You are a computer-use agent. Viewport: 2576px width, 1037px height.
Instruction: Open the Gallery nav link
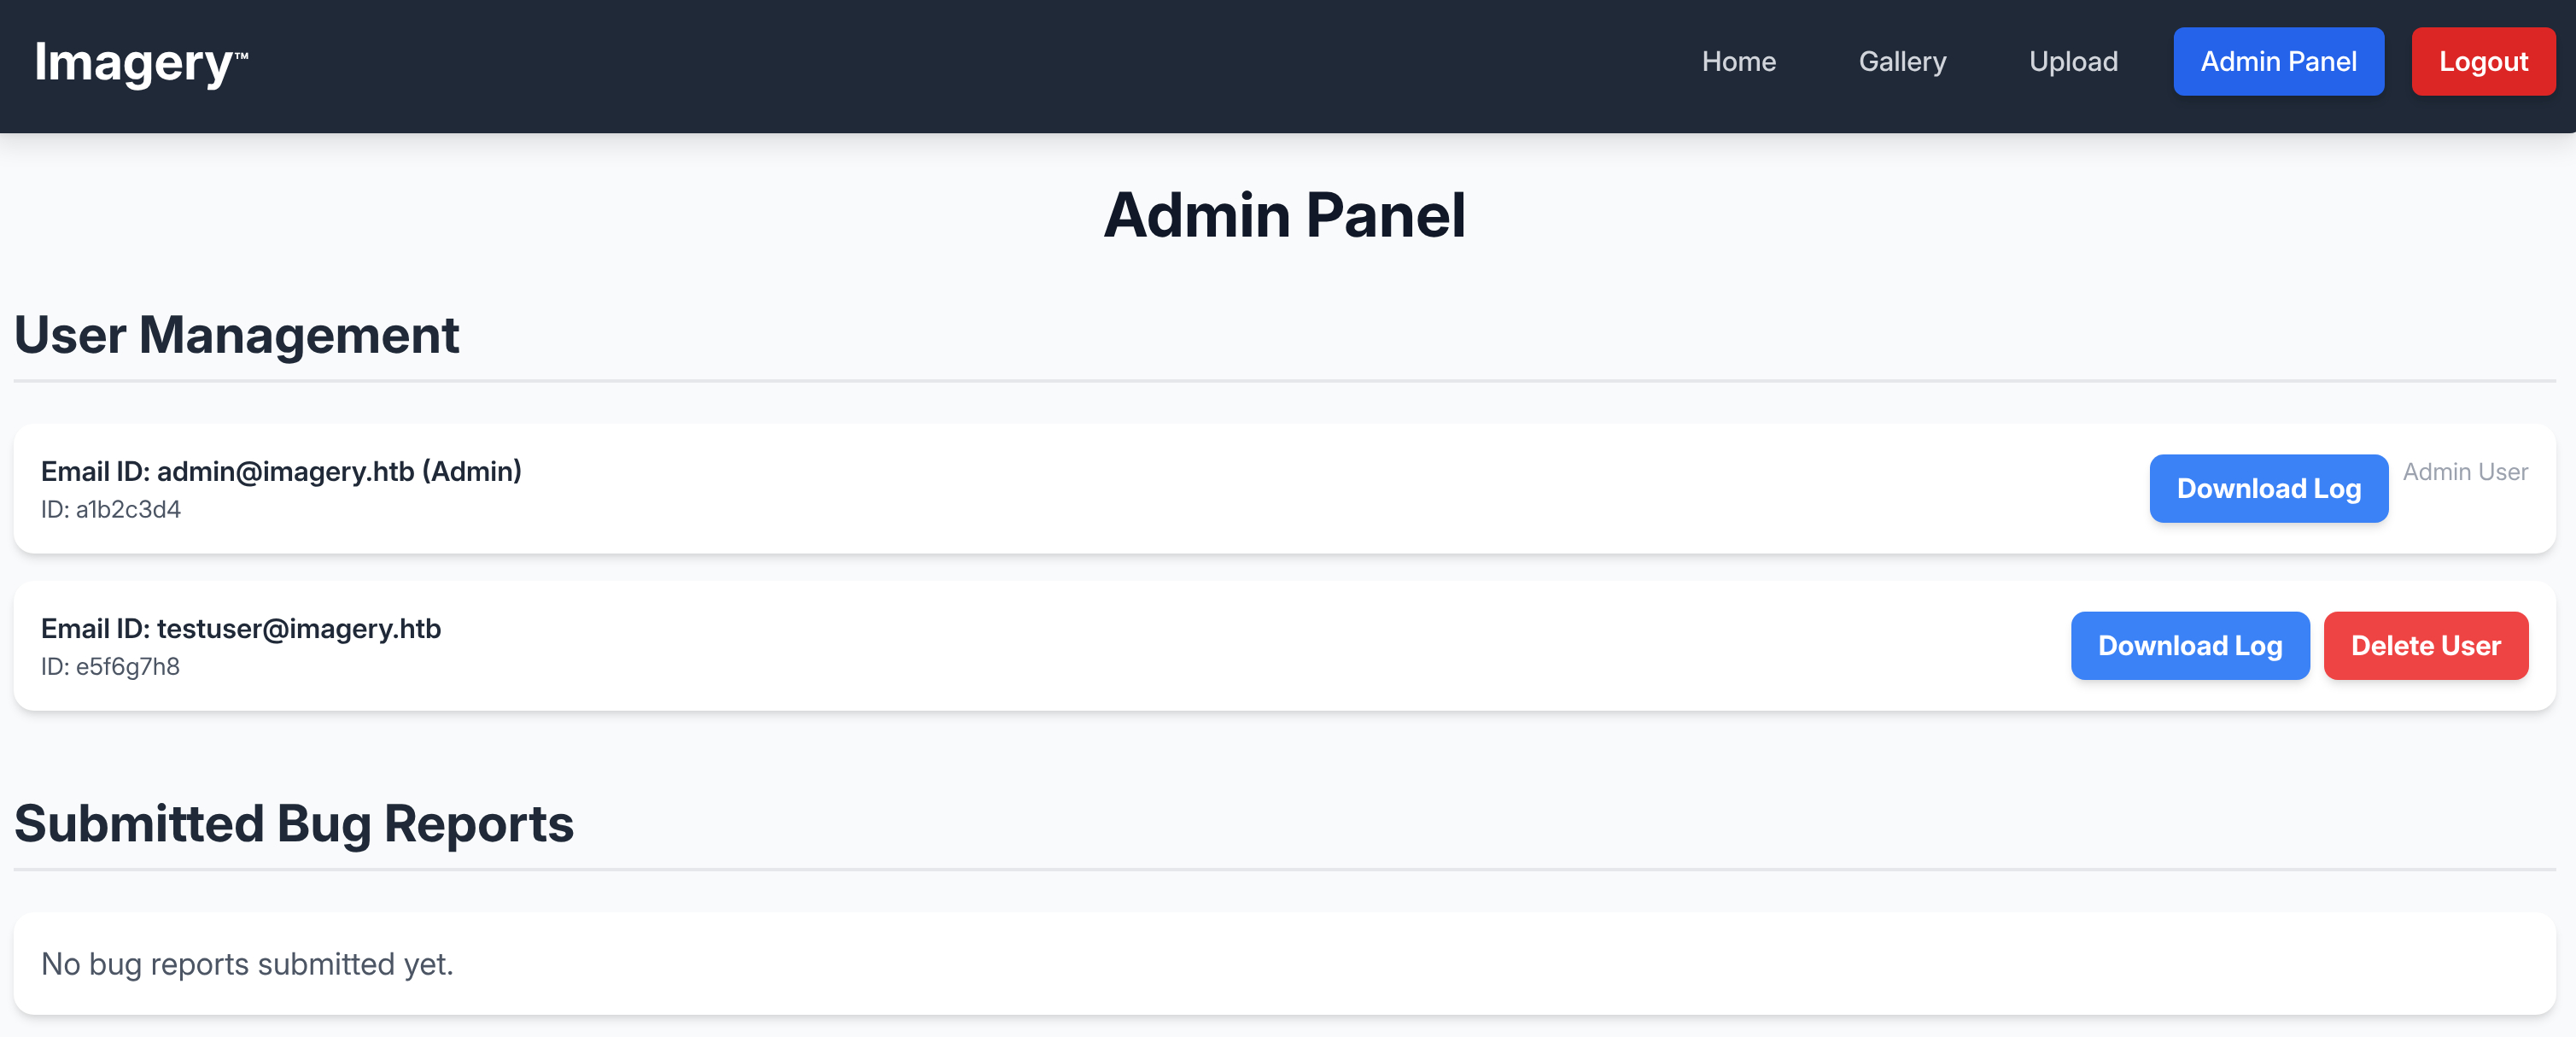pyautogui.click(x=1902, y=62)
